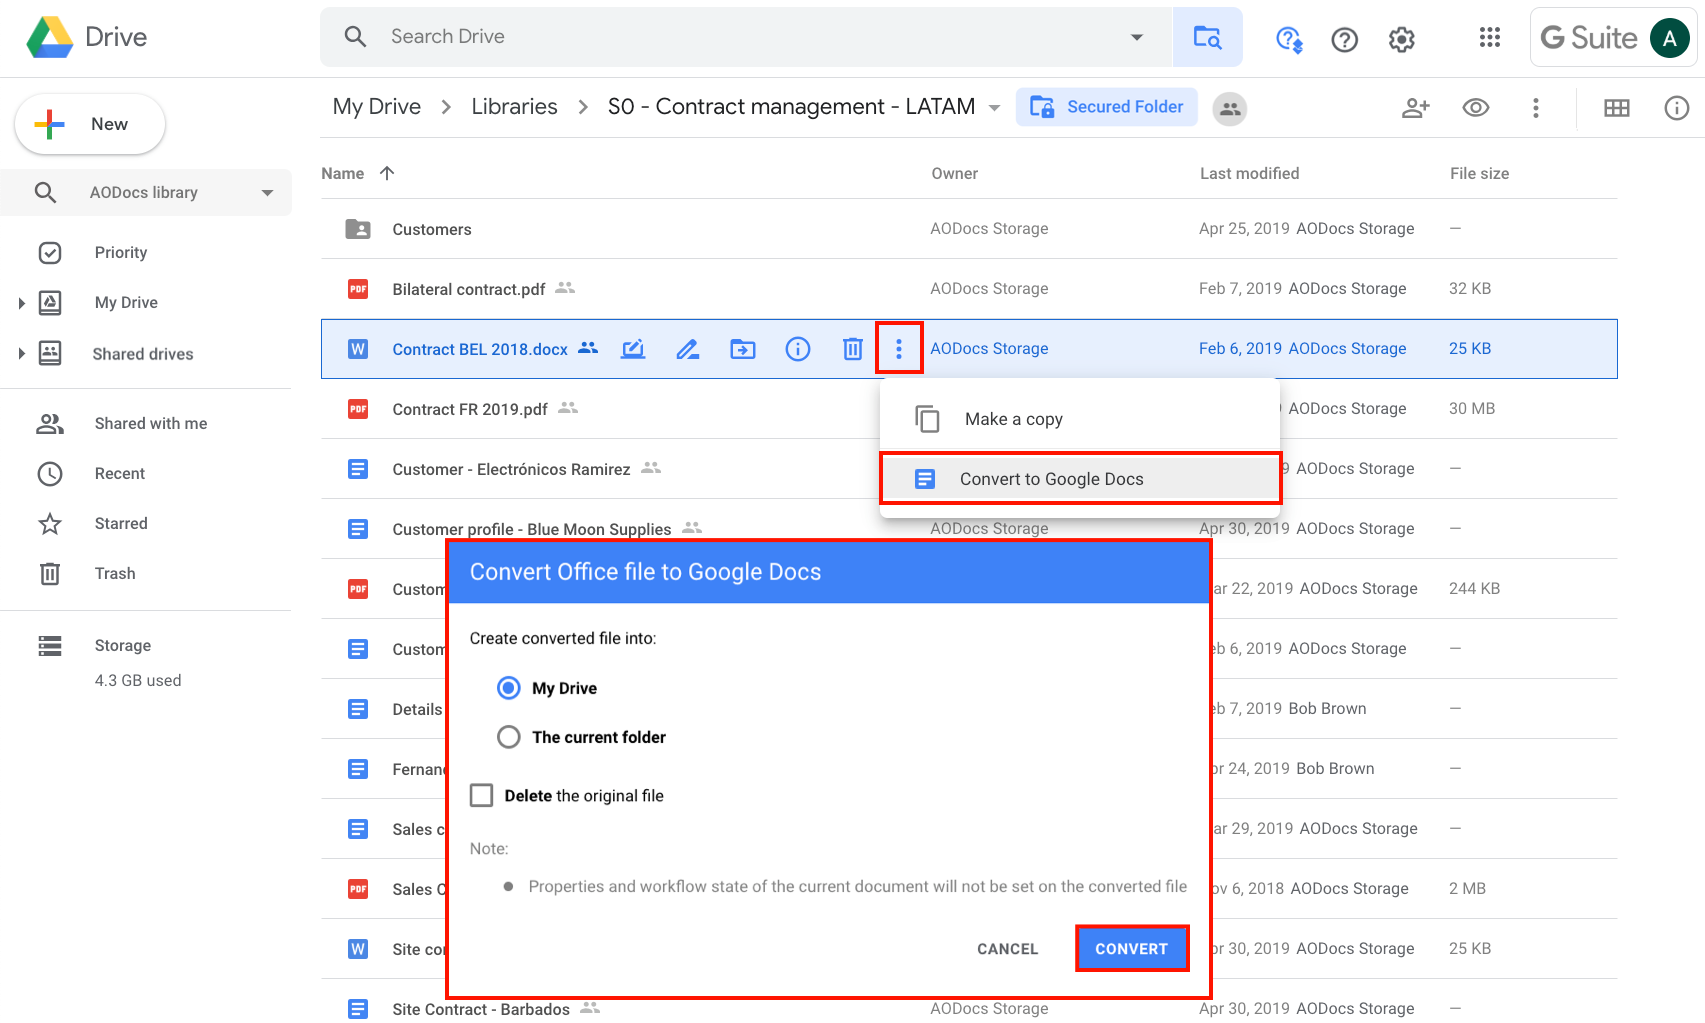Click the Starred star icon in sidebar
Image resolution: width=1705 pixels, height=1023 pixels.
(x=50, y=523)
